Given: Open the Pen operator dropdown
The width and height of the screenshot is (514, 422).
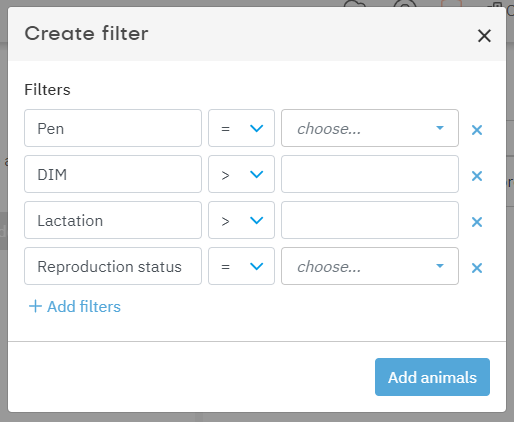Looking at the screenshot, I should point(241,128).
